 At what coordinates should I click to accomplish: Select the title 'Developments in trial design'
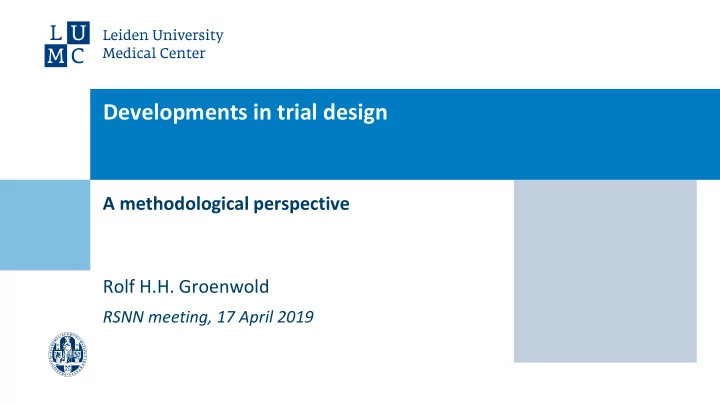[245, 112]
